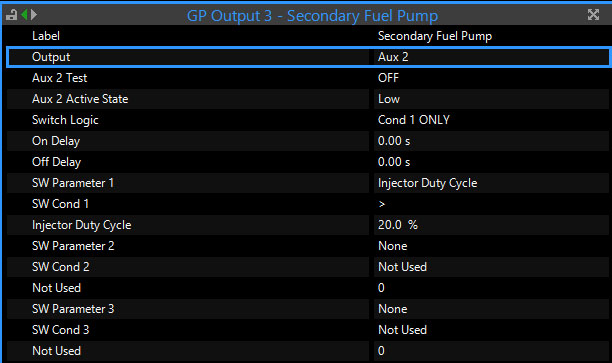
Task: Open the Output Aux 2 selection
Action: [x=491, y=57]
